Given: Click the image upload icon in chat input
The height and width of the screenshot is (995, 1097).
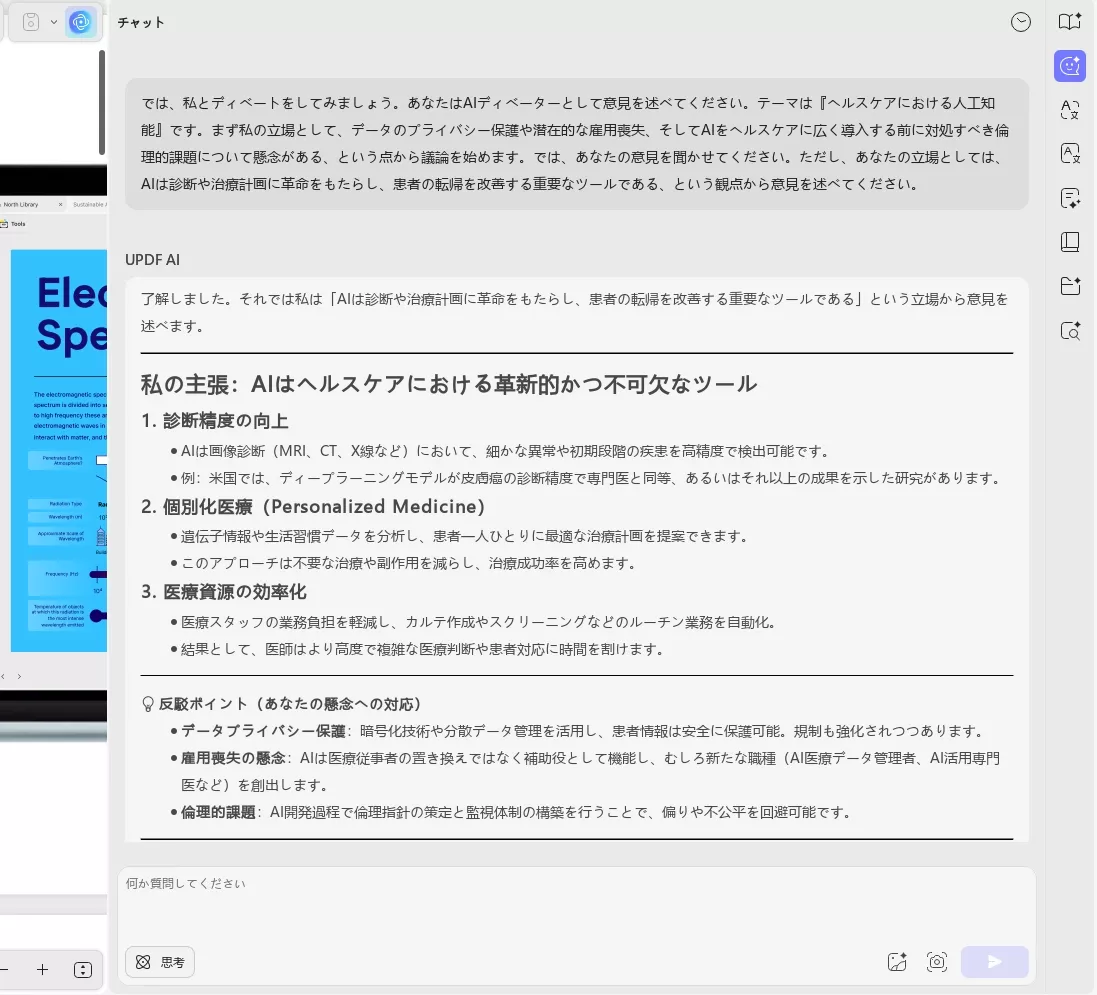Looking at the screenshot, I should (x=897, y=962).
